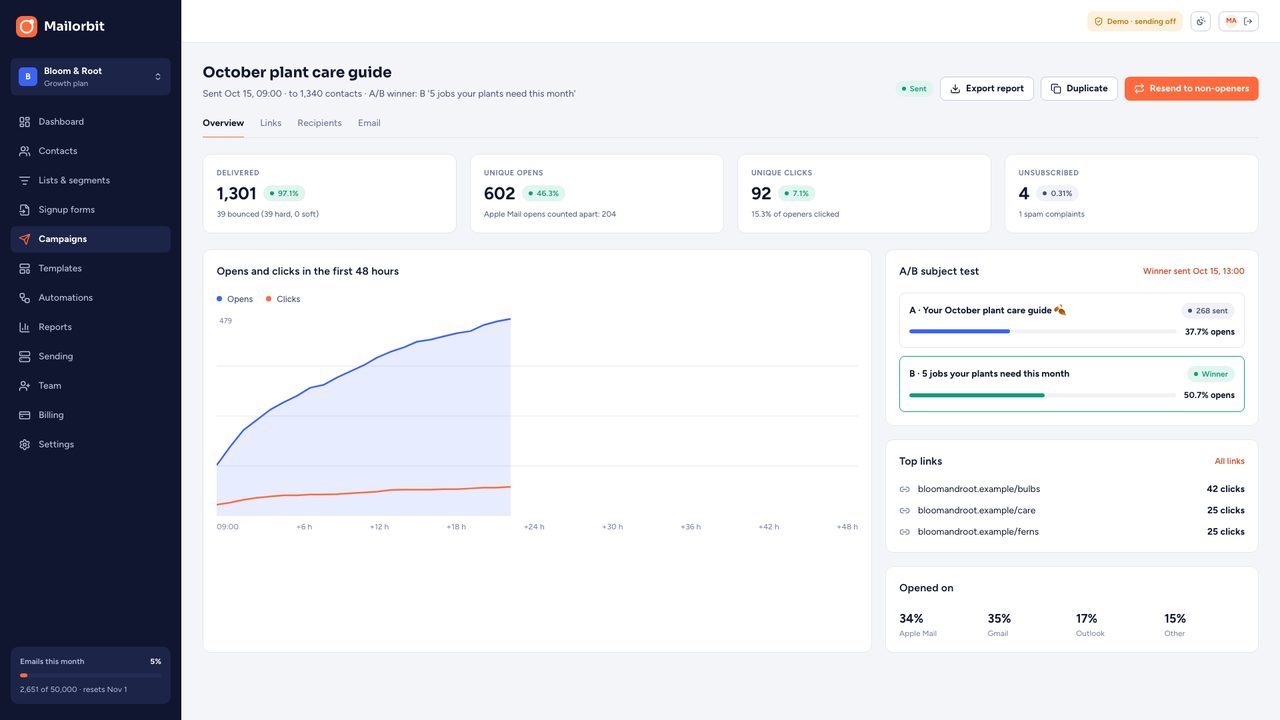Open the All links link
This screenshot has height=720, width=1280.
coord(1229,461)
